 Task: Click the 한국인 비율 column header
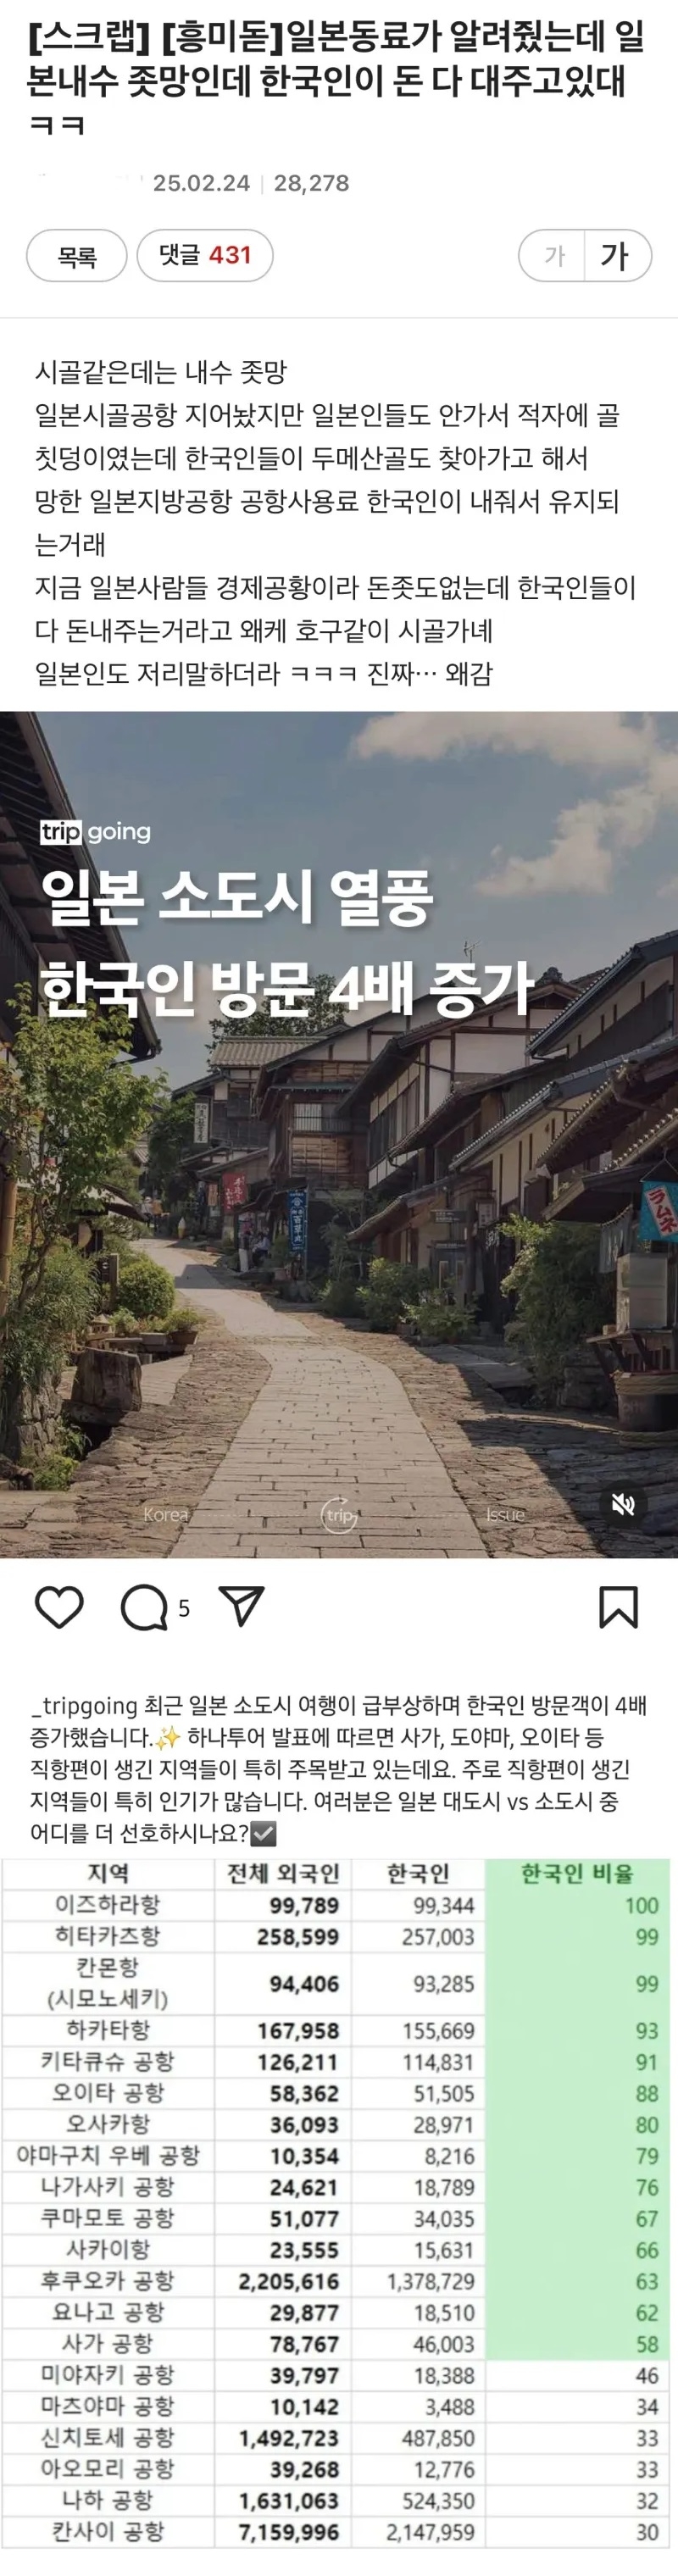[x=577, y=1873]
